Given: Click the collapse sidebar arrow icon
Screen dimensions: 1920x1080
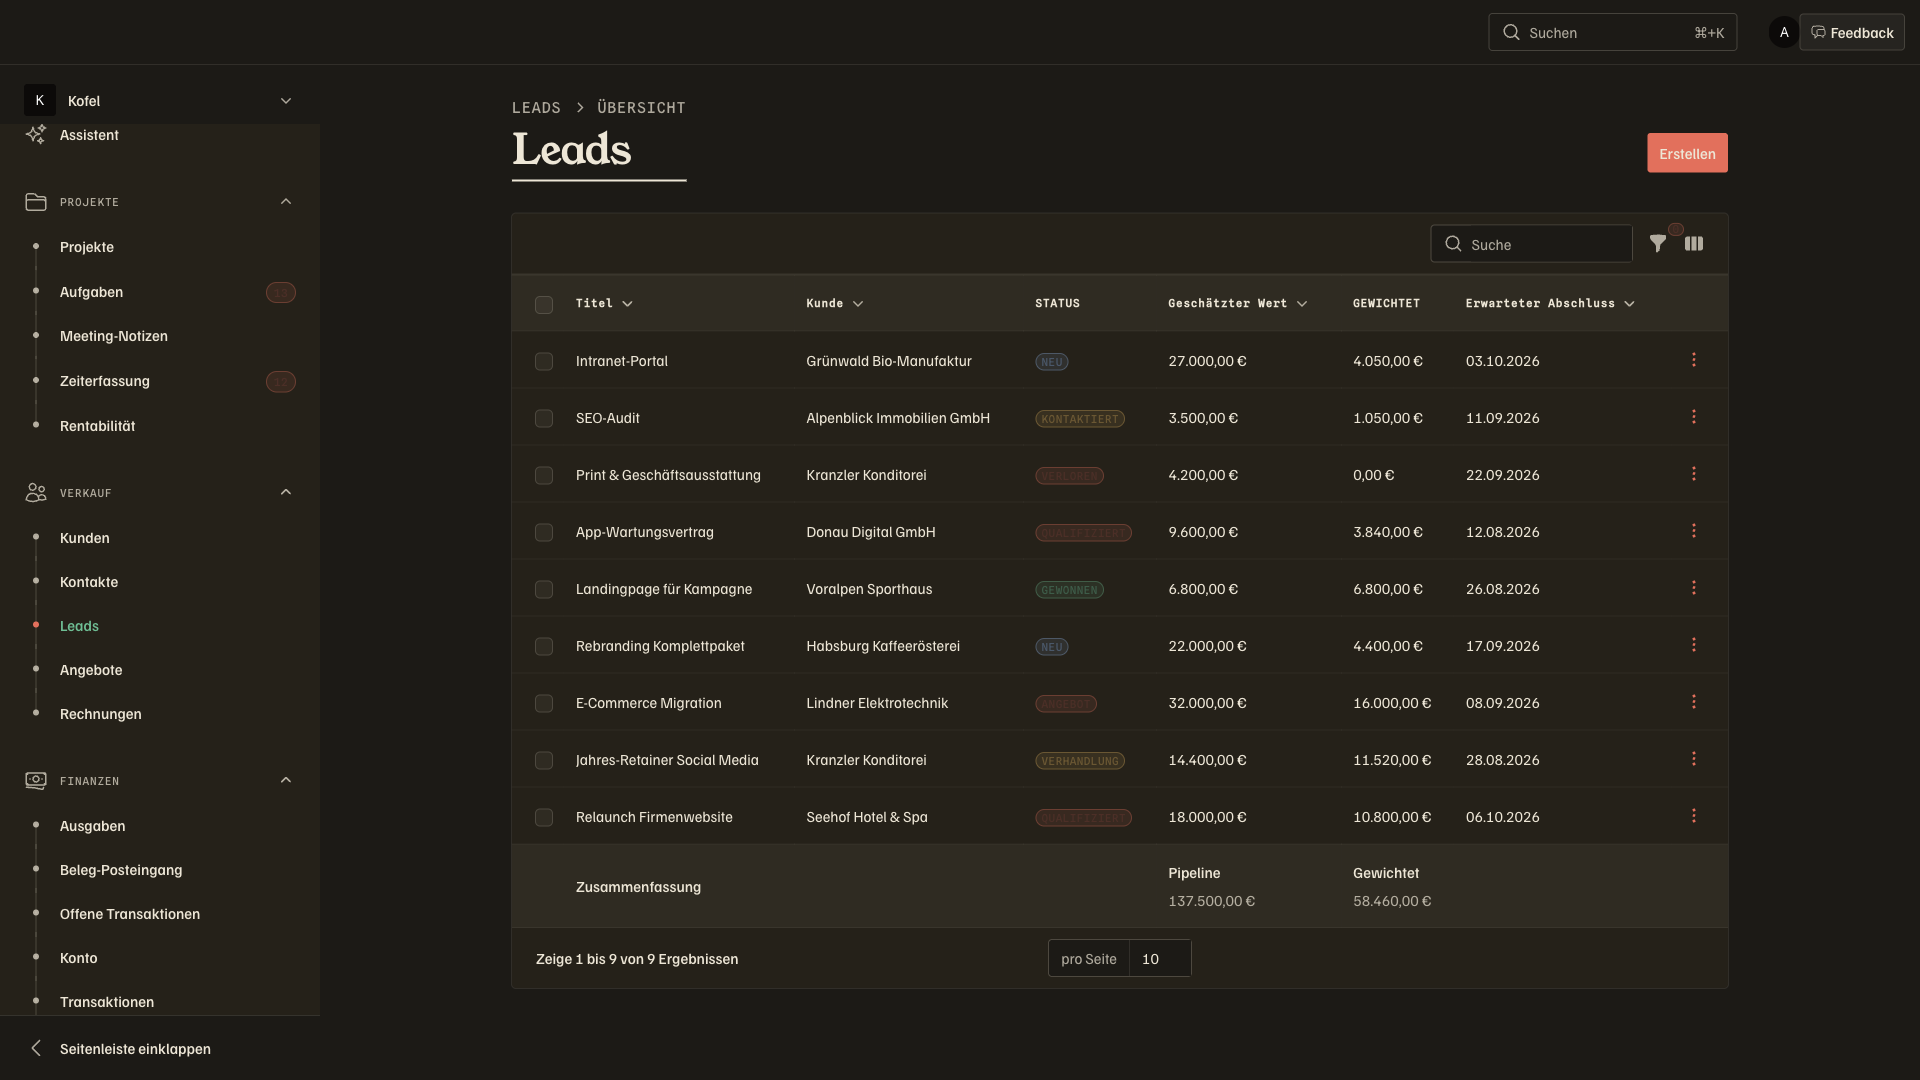Looking at the screenshot, I should coord(36,1048).
